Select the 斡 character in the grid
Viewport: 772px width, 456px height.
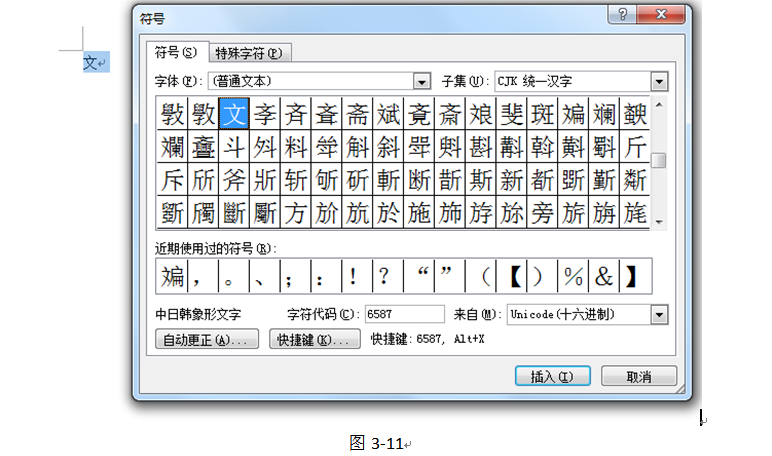tap(542, 147)
